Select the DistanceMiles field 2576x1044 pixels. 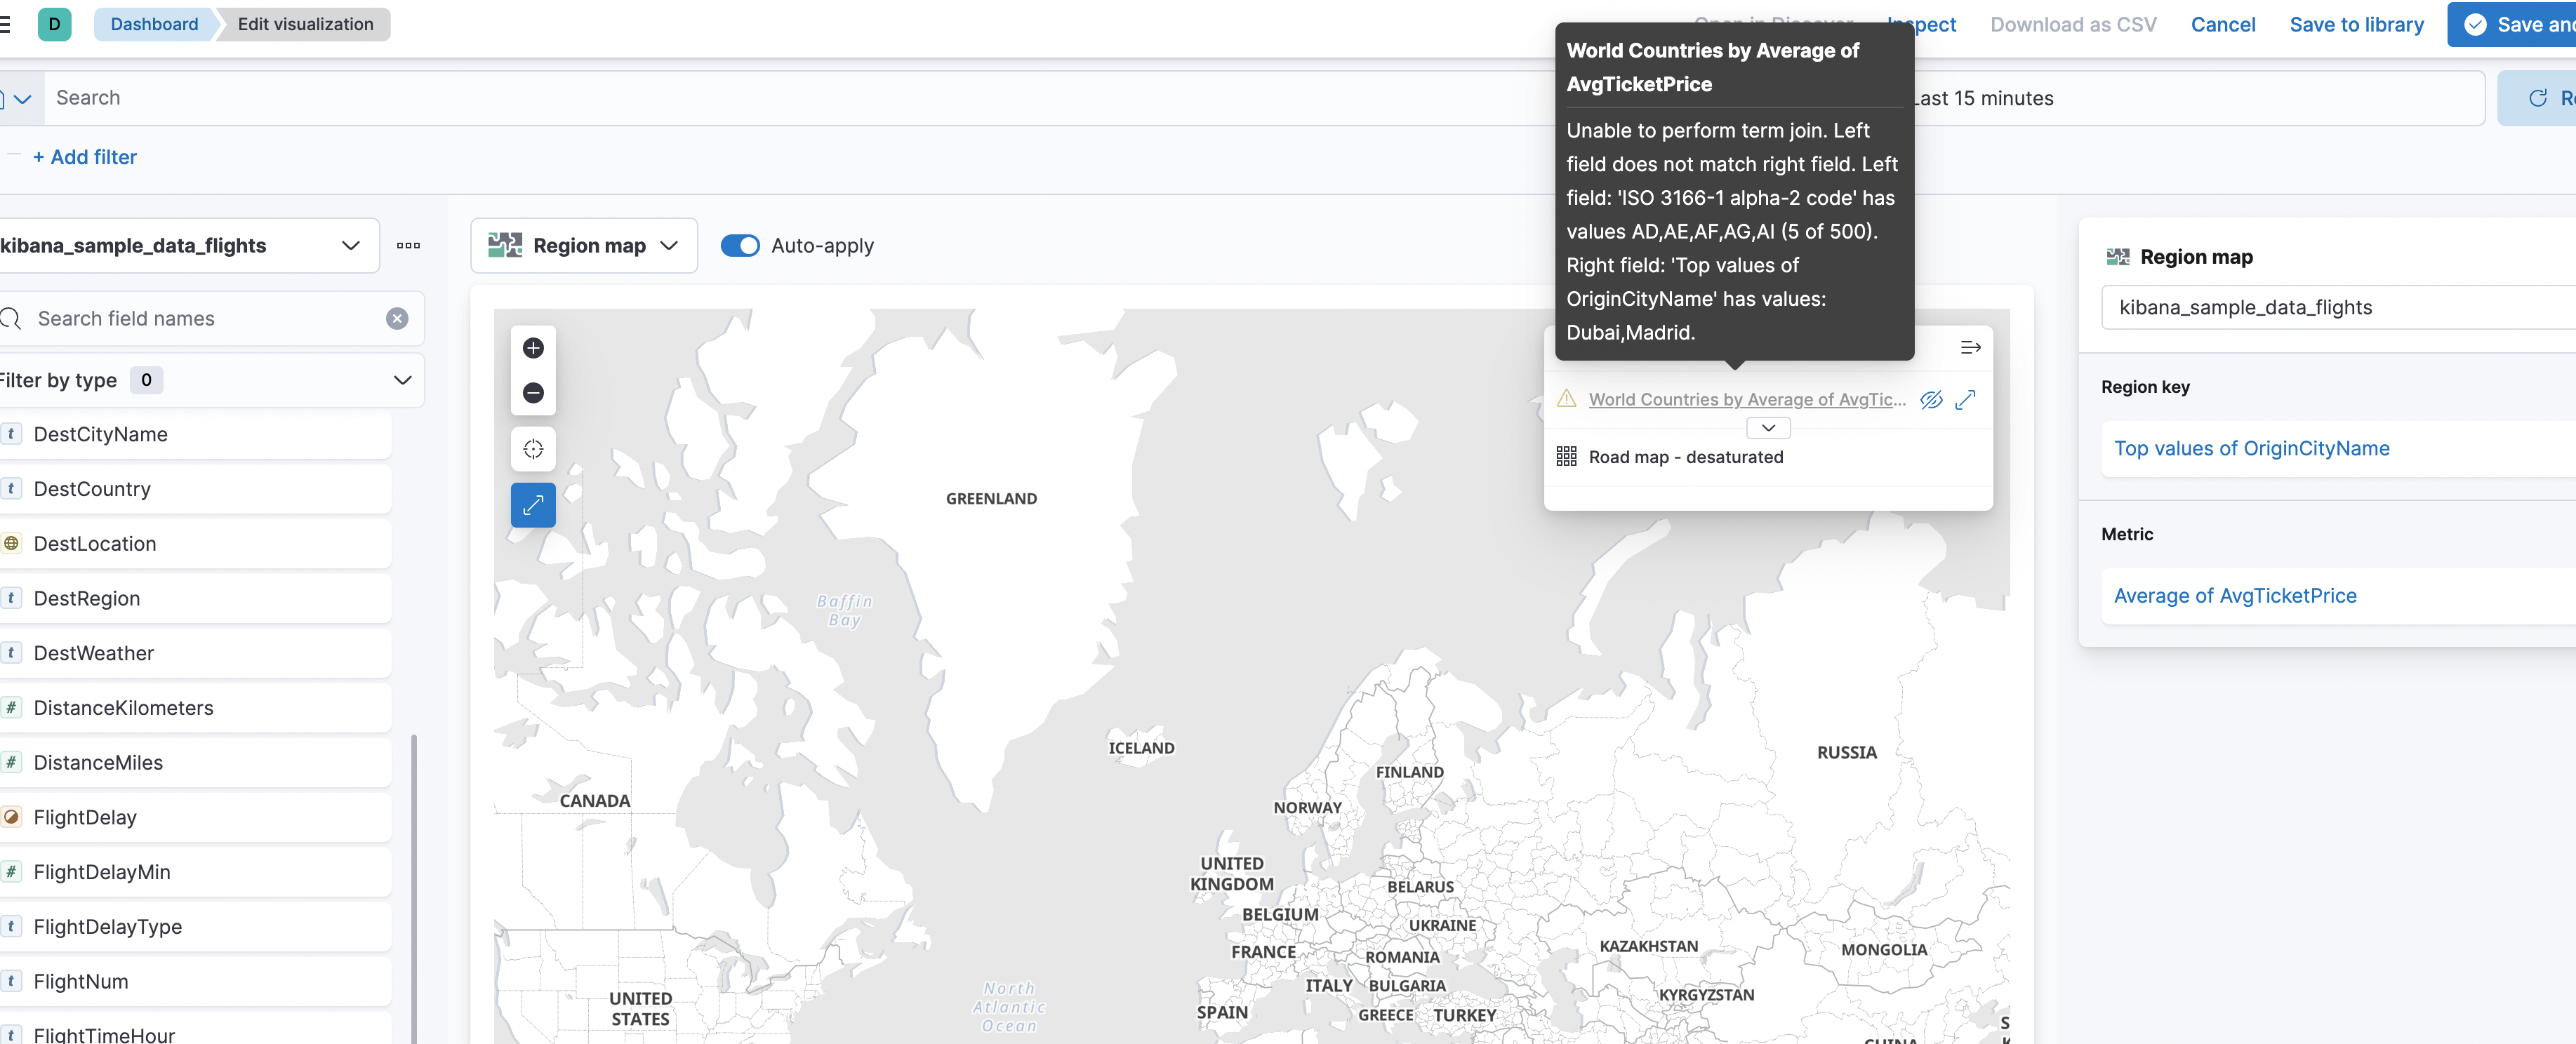point(195,763)
